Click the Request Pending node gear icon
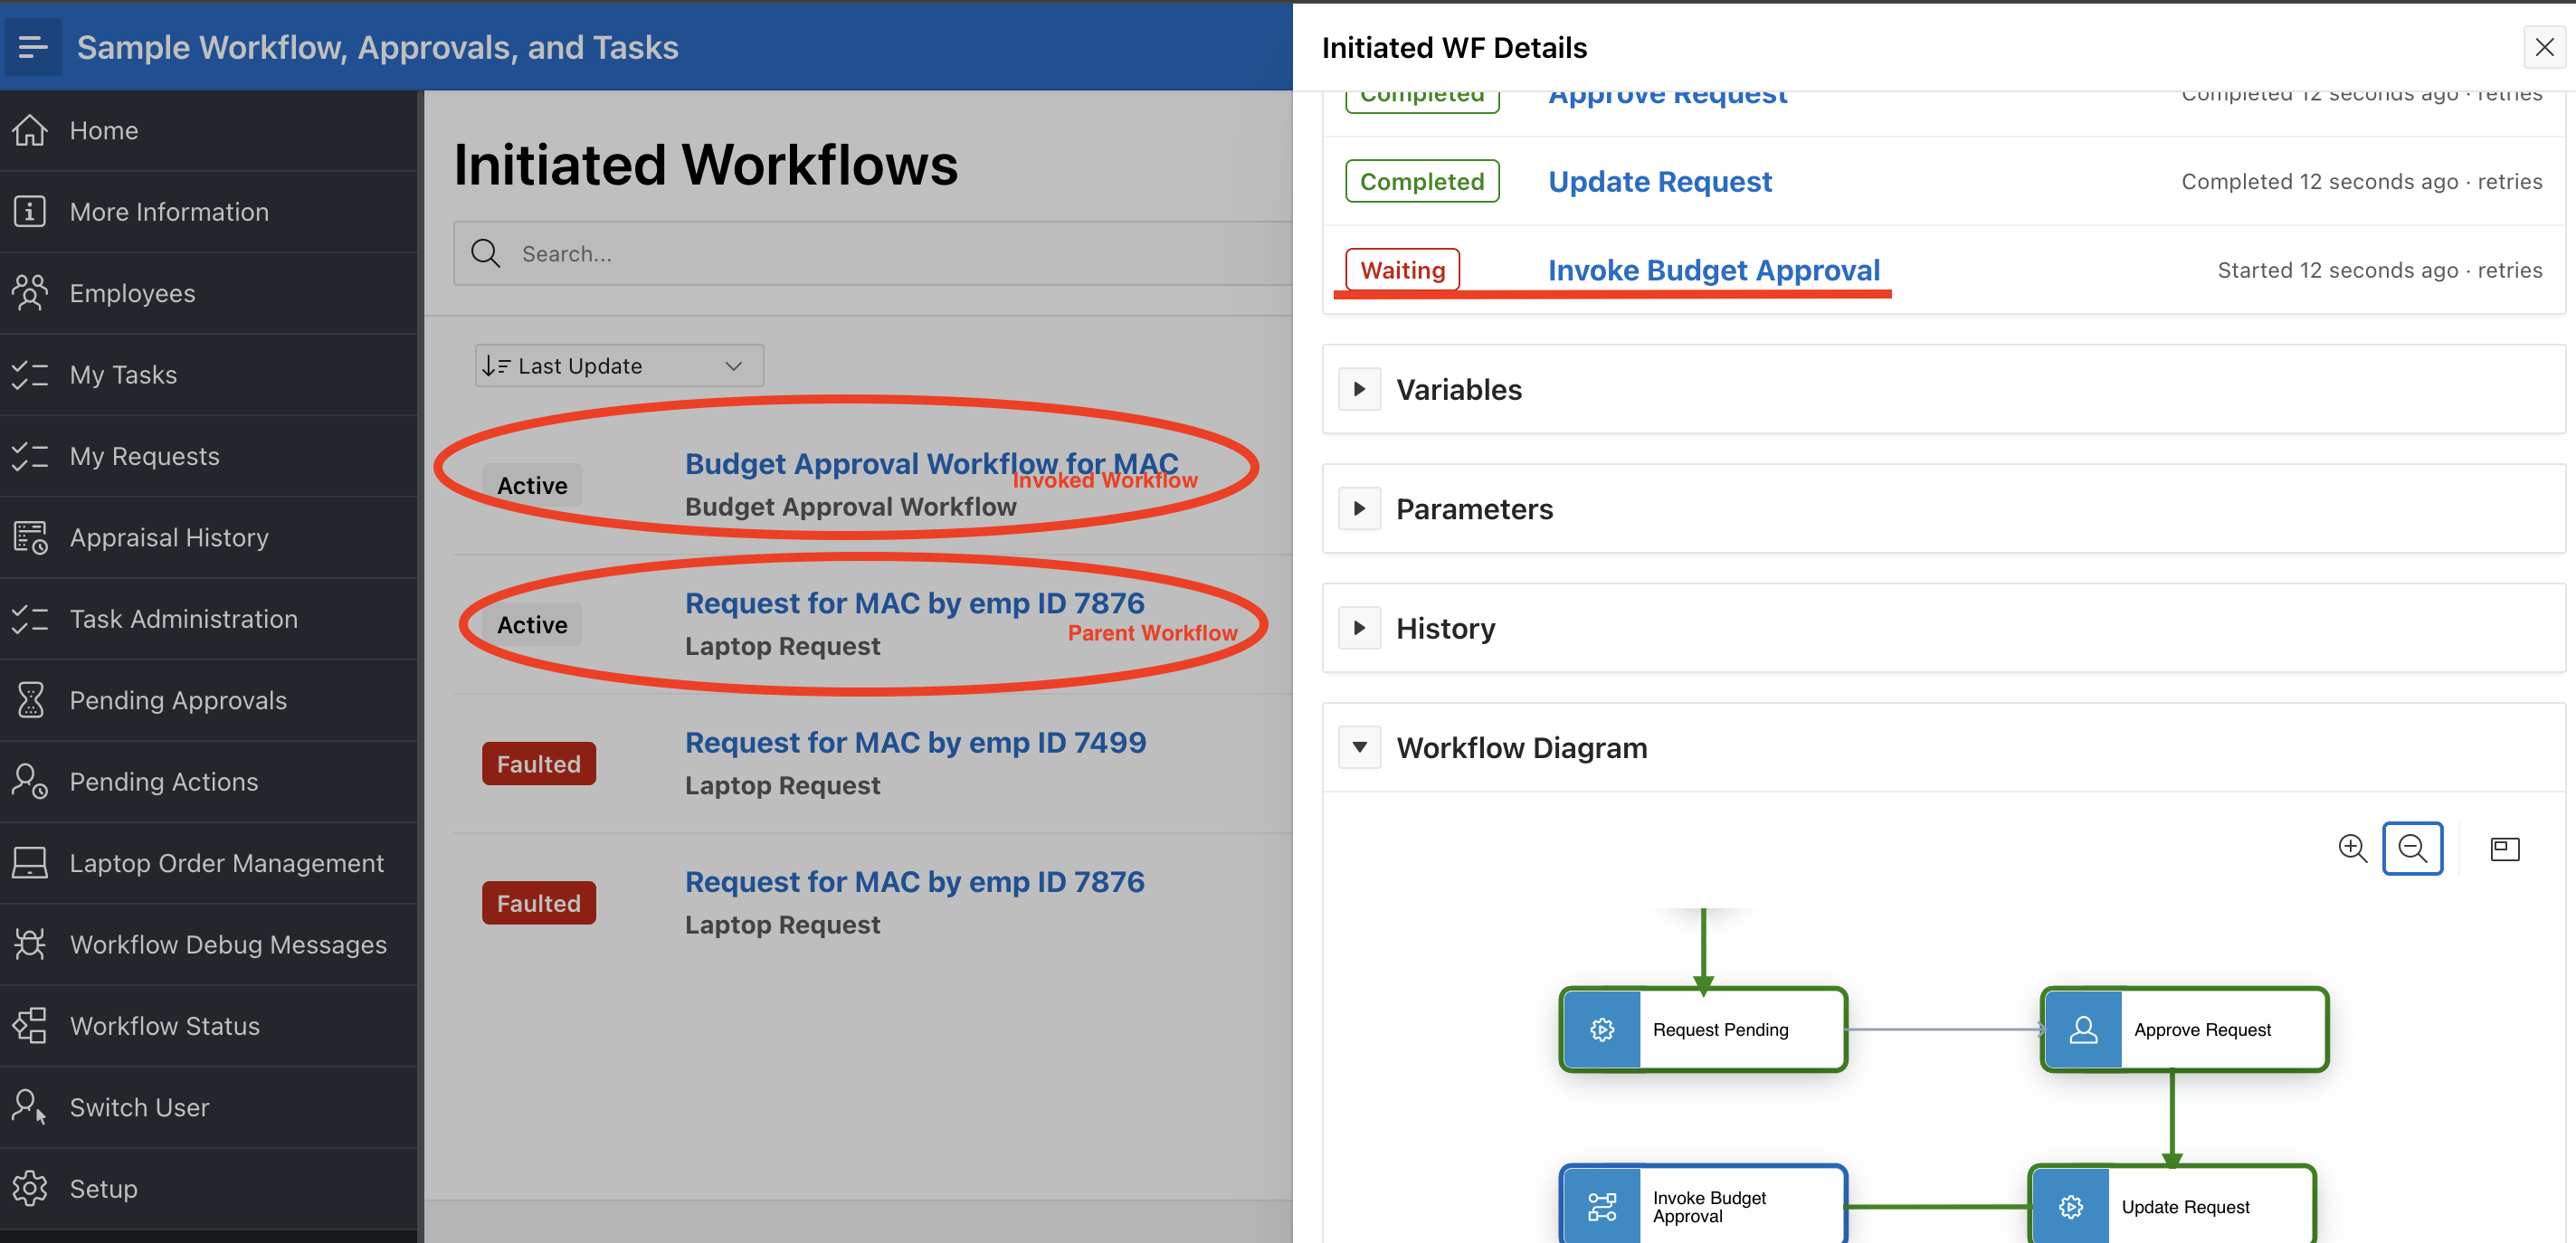Viewport: 2576px width, 1243px height. [1602, 1029]
